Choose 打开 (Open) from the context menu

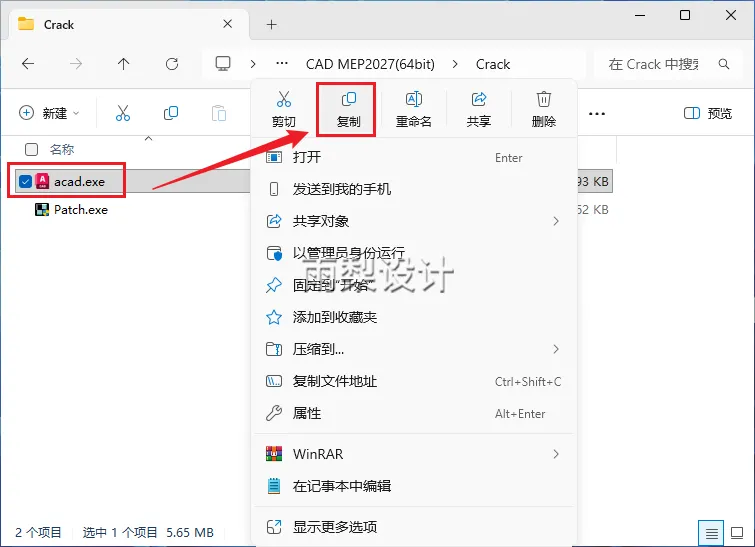(x=415, y=157)
